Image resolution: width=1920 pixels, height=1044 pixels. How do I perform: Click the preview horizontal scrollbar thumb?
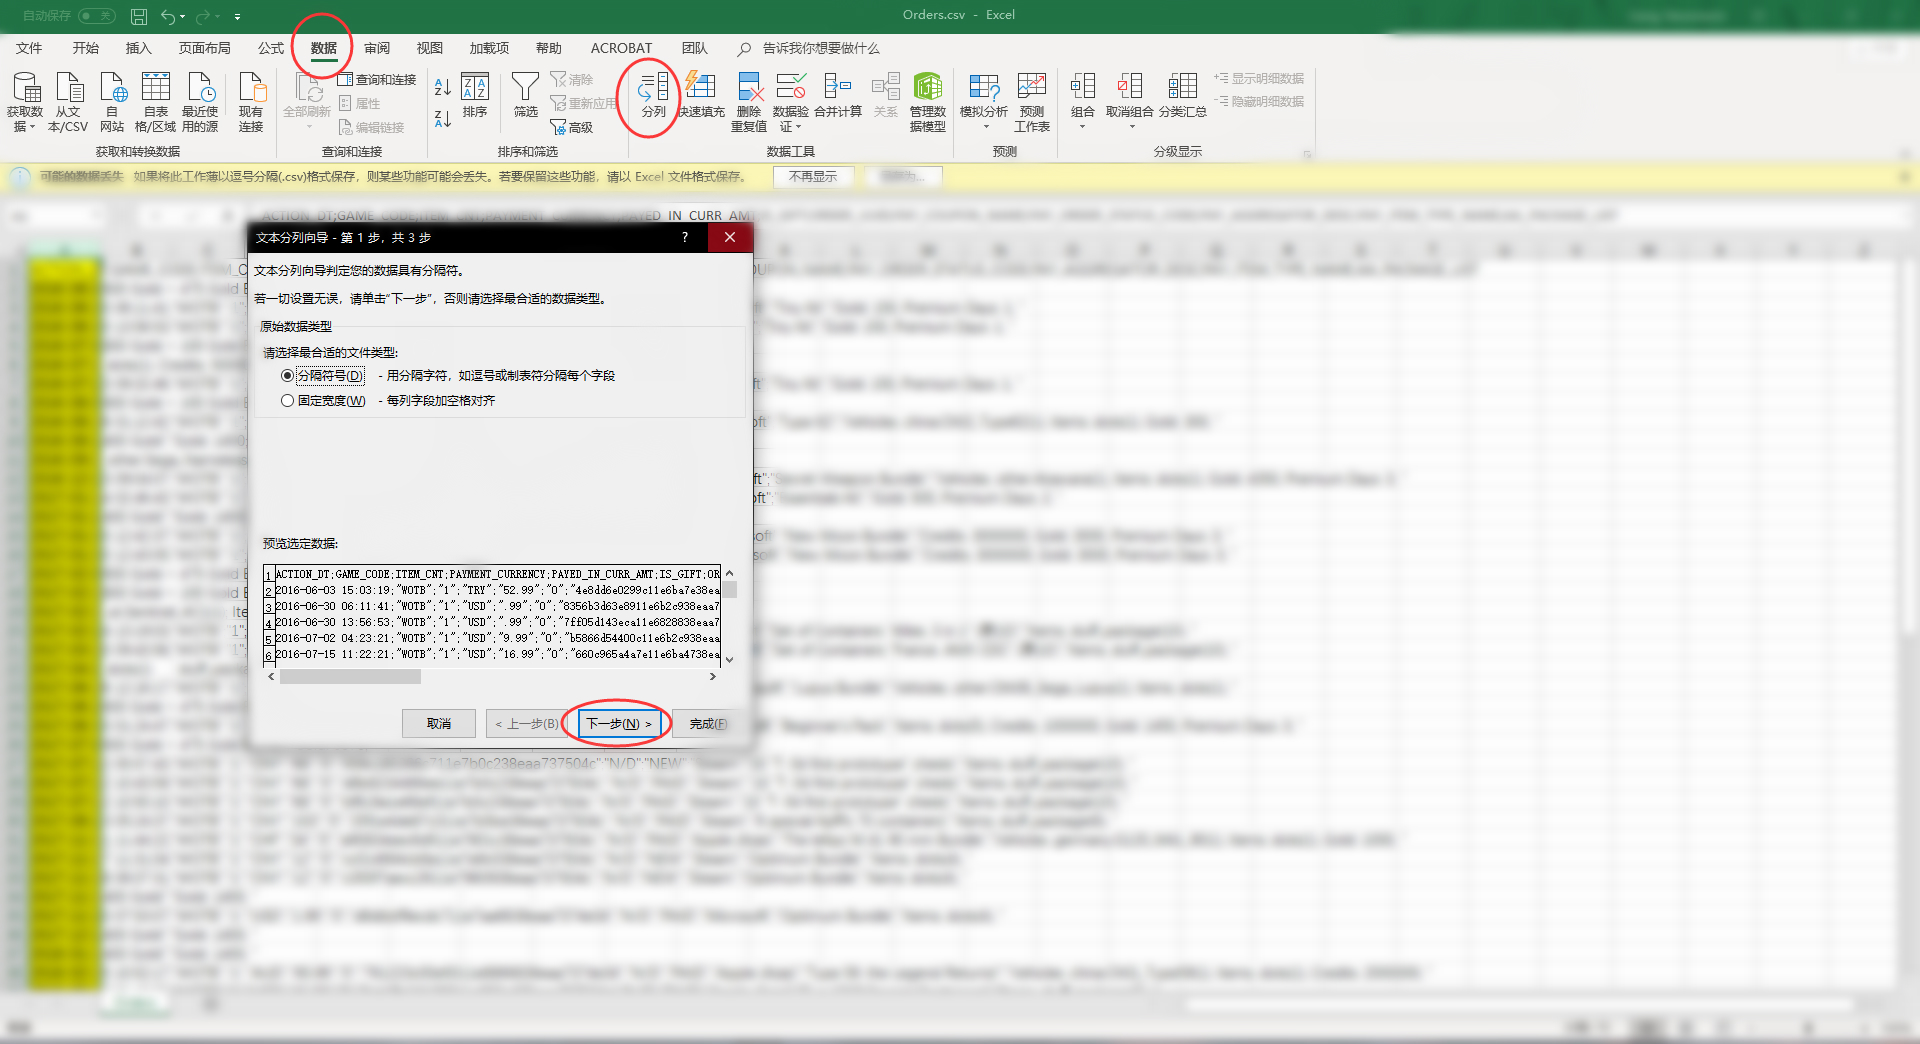pos(350,677)
